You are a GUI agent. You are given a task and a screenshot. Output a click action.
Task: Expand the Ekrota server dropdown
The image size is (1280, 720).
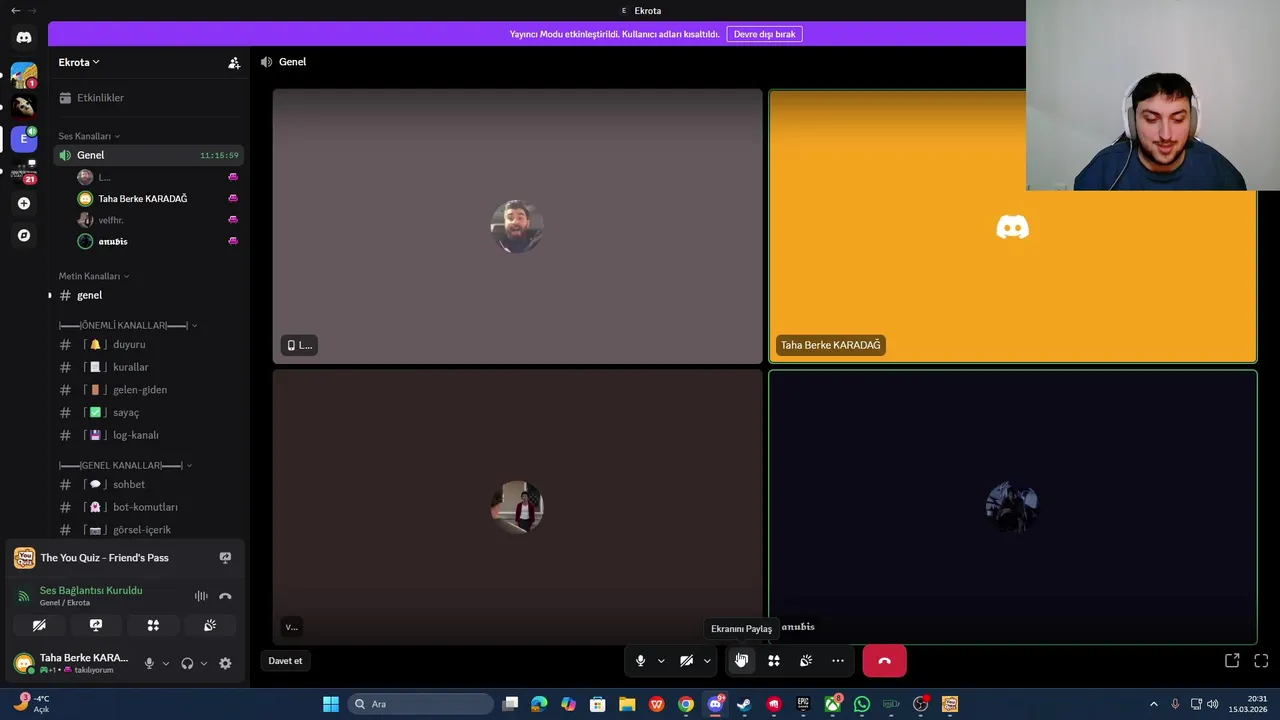pos(79,62)
